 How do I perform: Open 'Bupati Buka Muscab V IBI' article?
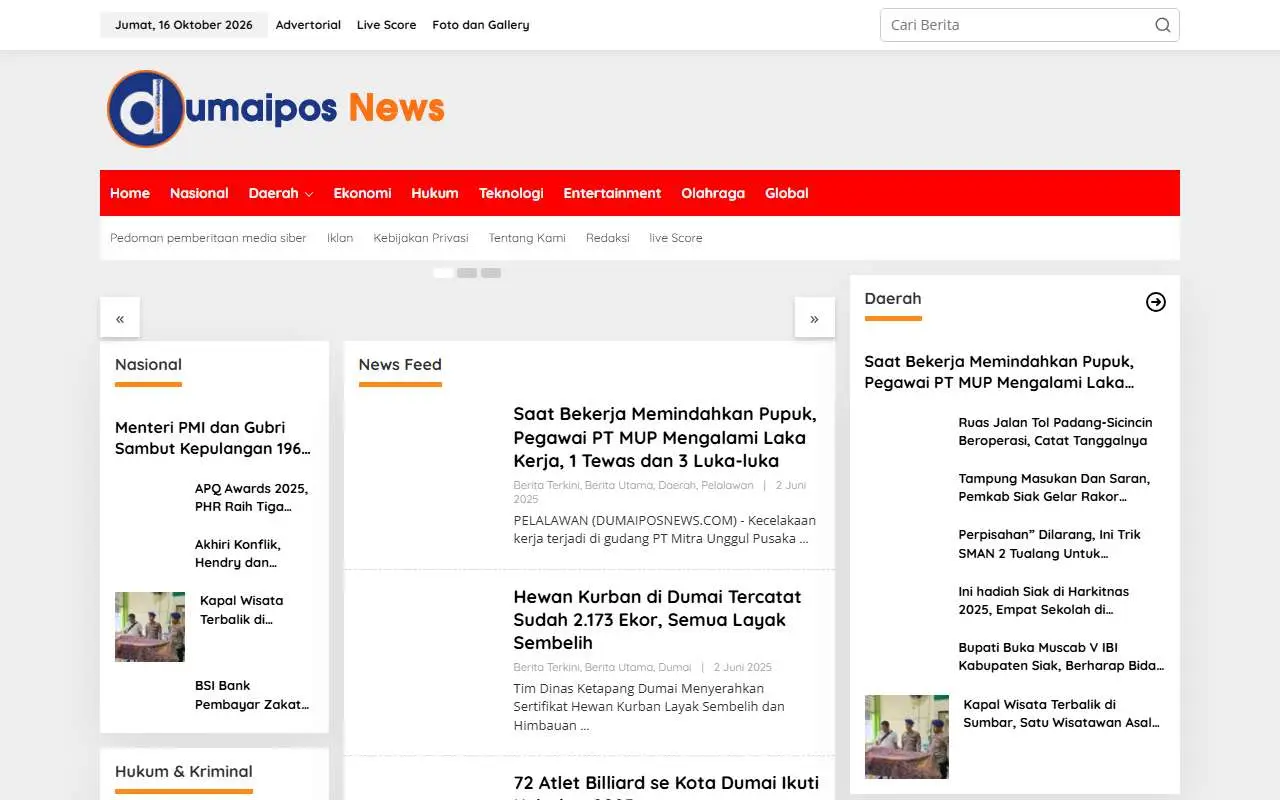[x=1061, y=656]
